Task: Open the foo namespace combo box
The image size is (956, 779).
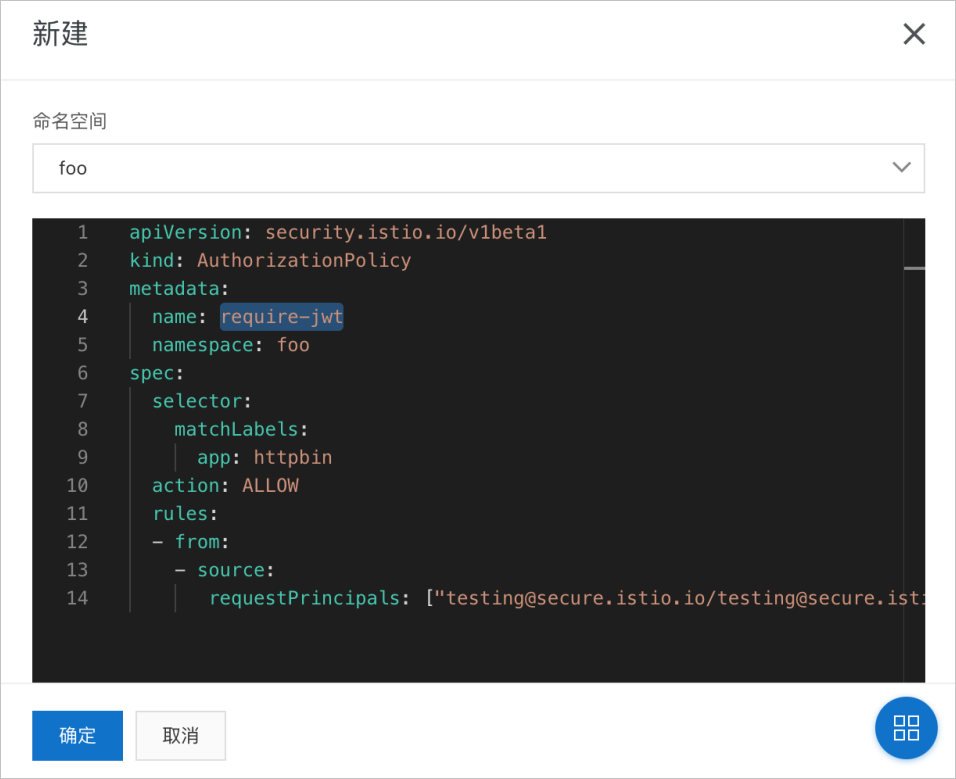Action: tap(478, 168)
